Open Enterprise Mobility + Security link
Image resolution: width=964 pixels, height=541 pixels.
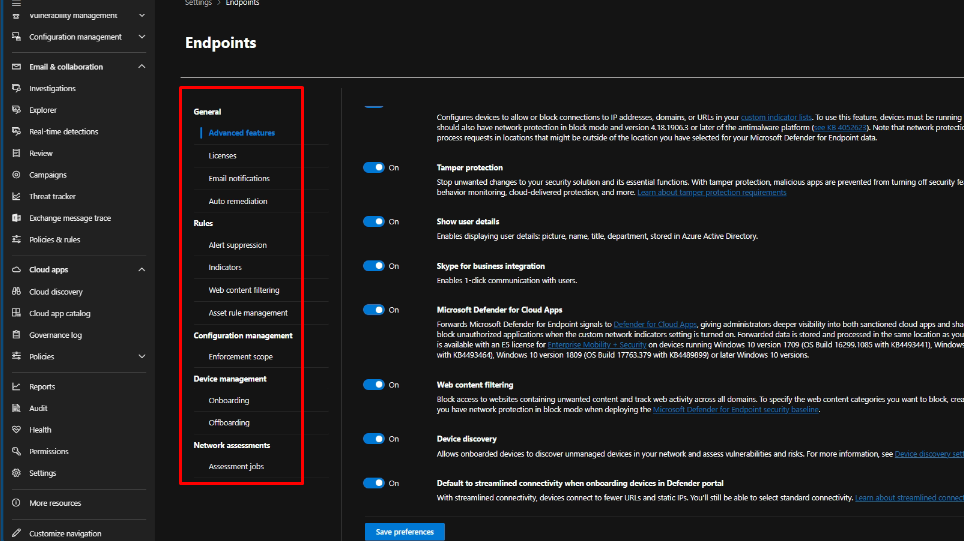(x=596, y=345)
